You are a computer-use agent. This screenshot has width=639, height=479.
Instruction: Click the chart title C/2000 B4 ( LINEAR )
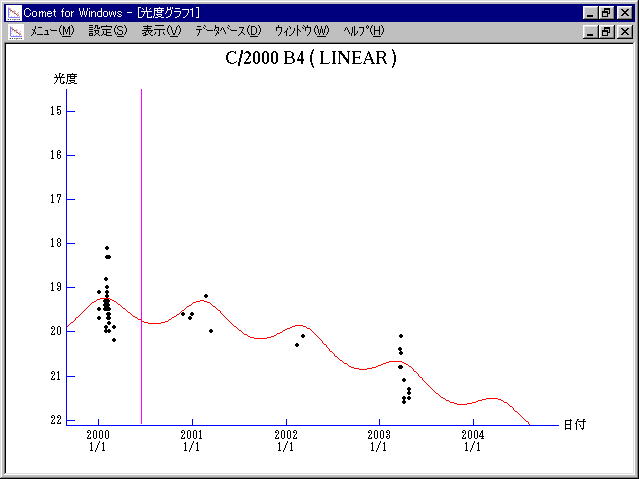[x=311, y=58]
